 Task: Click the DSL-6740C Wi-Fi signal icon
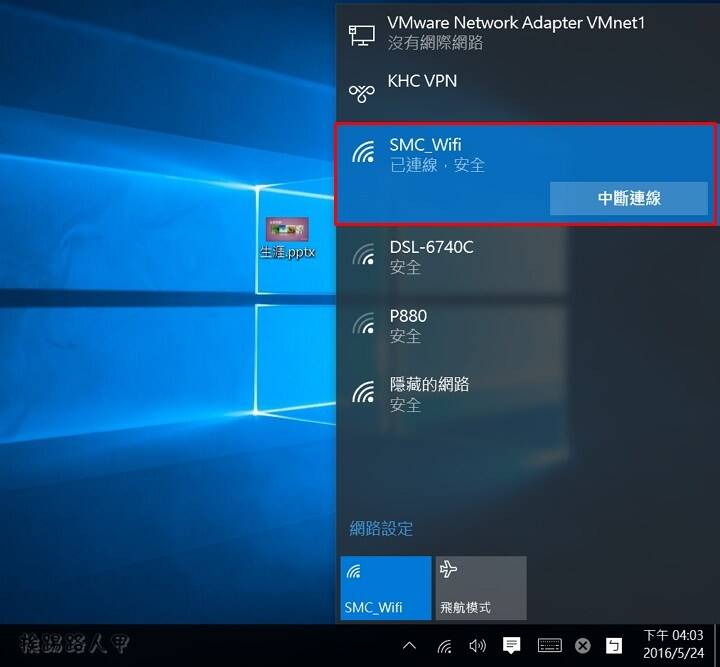click(x=363, y=254)
